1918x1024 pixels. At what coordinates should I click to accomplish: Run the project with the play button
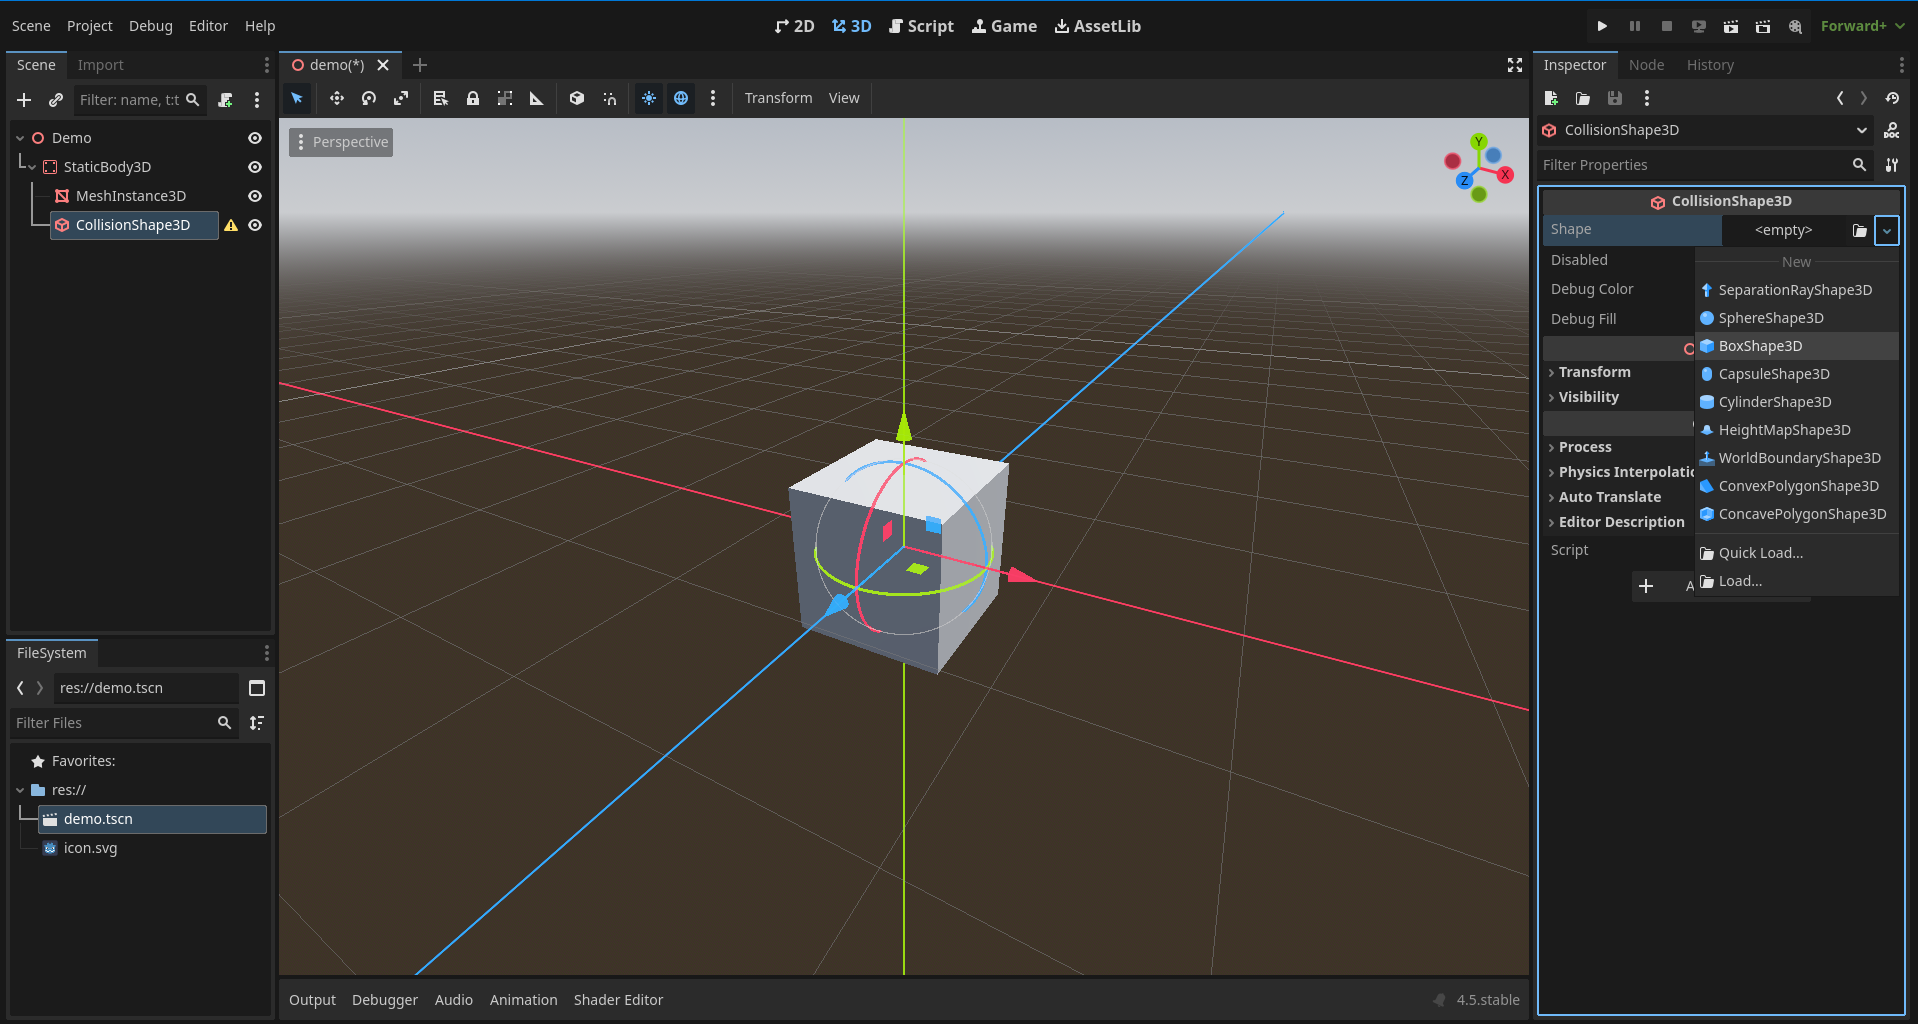coord(1601,25)
